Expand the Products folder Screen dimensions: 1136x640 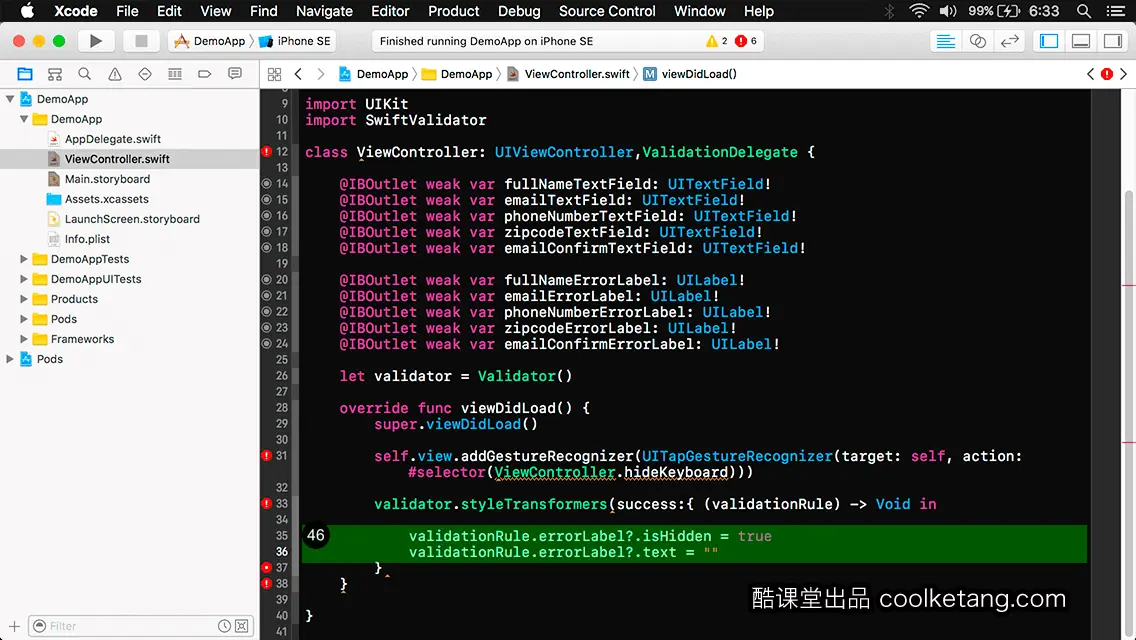pos(24,299)
